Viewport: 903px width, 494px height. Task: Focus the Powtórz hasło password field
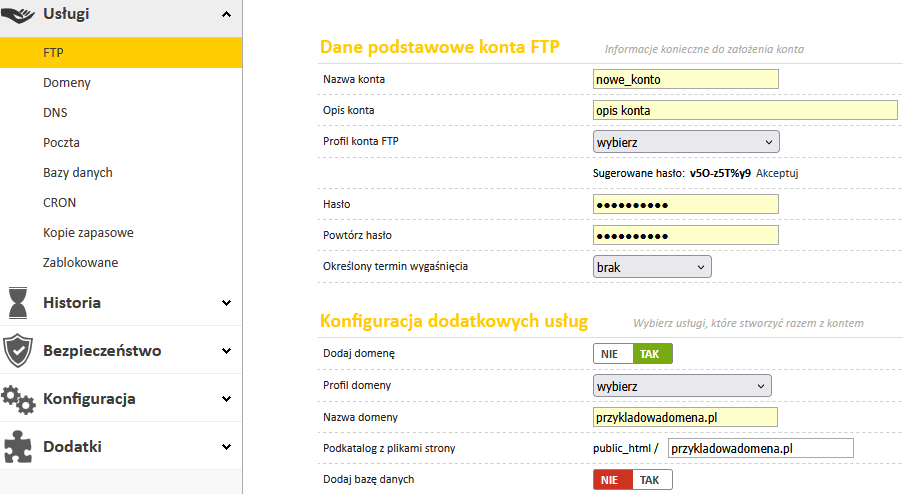click(686, 235)
